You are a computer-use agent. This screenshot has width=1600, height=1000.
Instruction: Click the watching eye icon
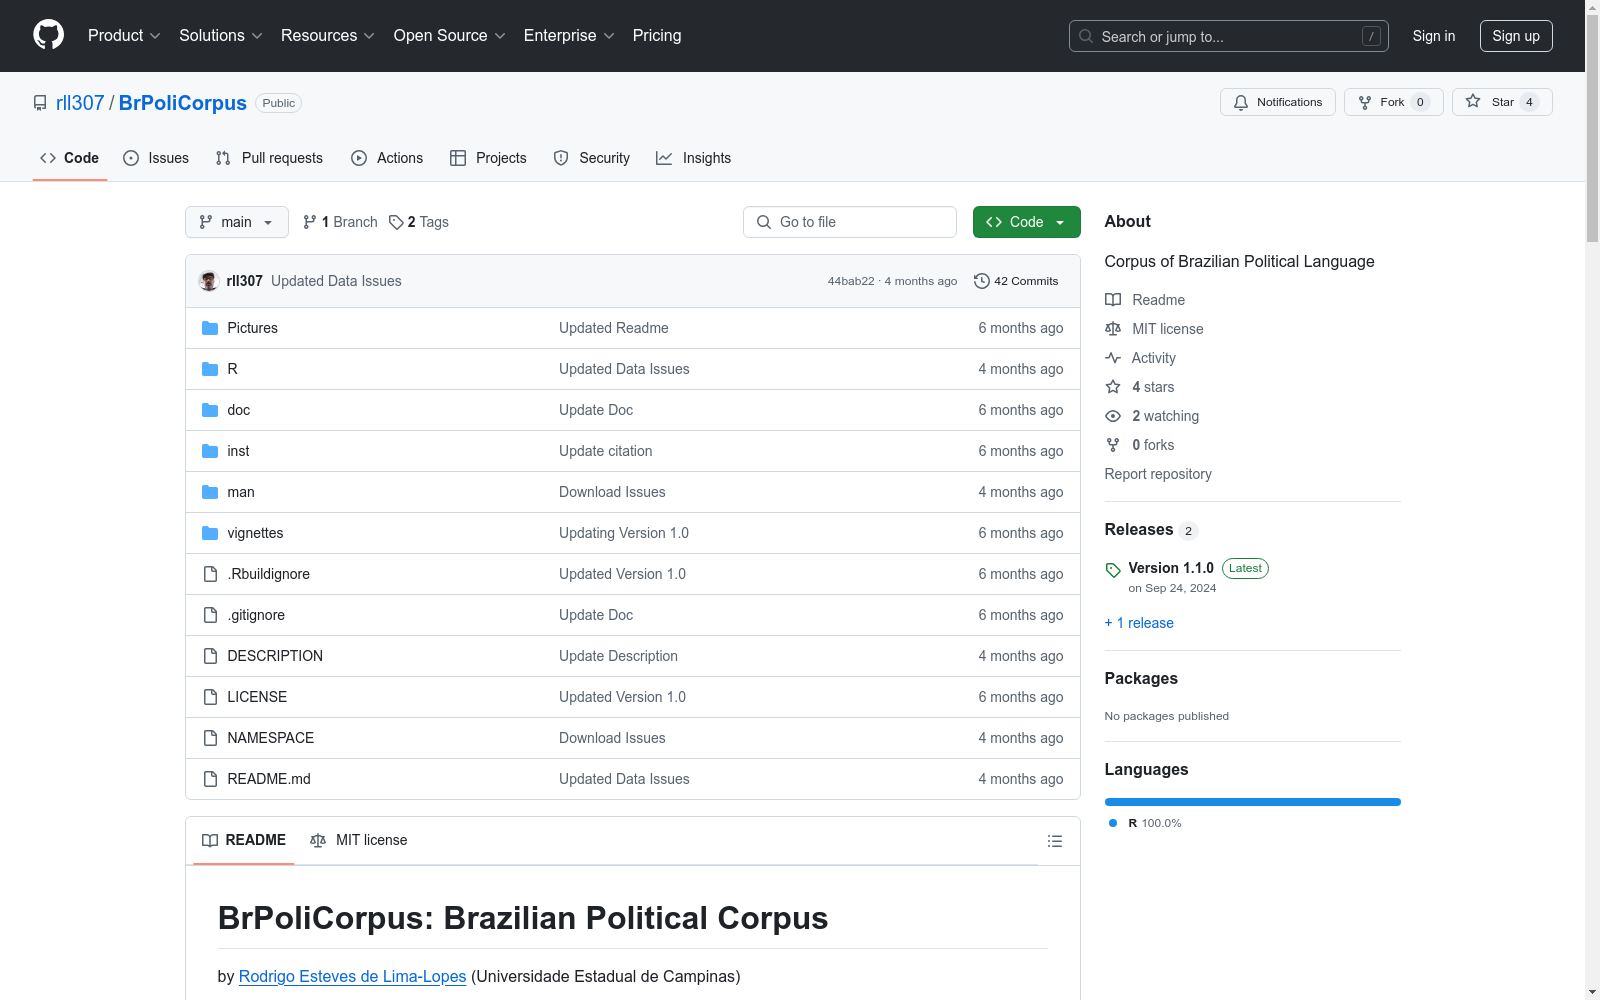click(x=1113, y=416)
